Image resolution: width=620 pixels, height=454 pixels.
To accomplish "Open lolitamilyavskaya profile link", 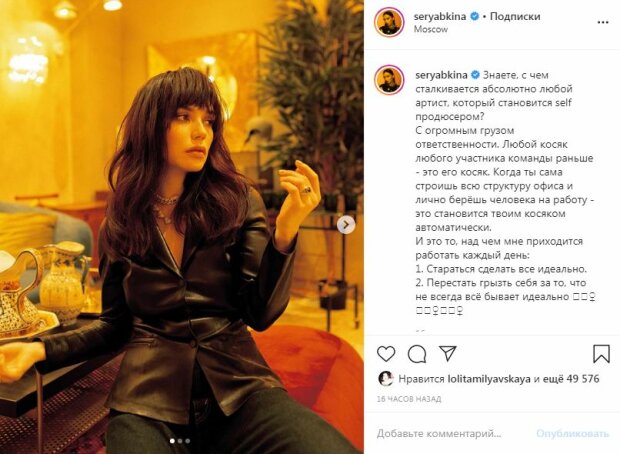I will pyautogui.click(x=489, y=379).
